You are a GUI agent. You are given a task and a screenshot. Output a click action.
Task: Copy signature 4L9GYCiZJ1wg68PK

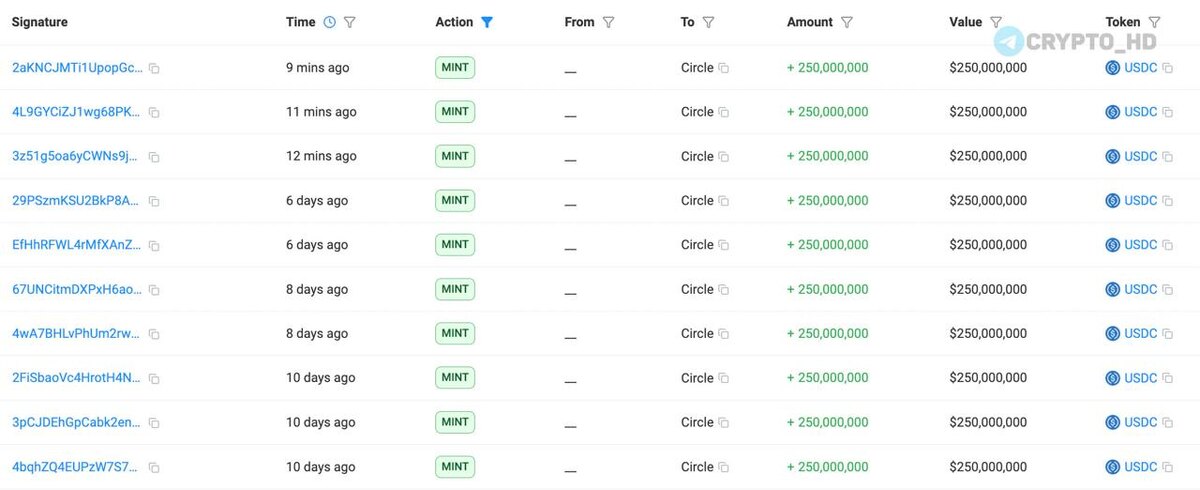click(154, 113)
